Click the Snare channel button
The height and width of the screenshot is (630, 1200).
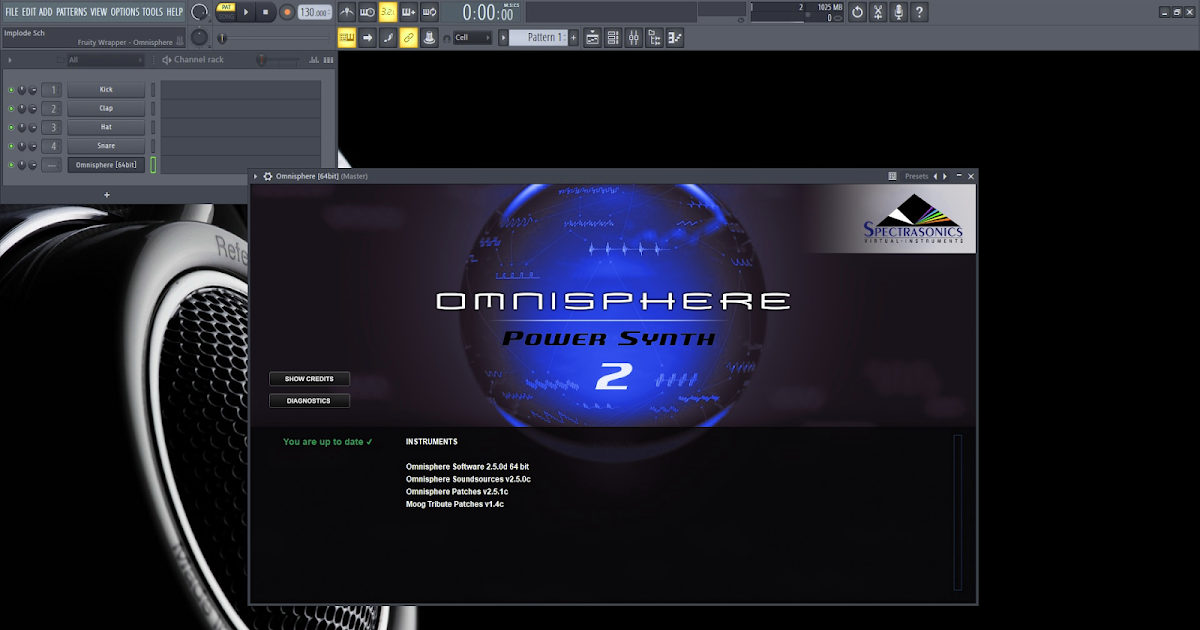106,146
